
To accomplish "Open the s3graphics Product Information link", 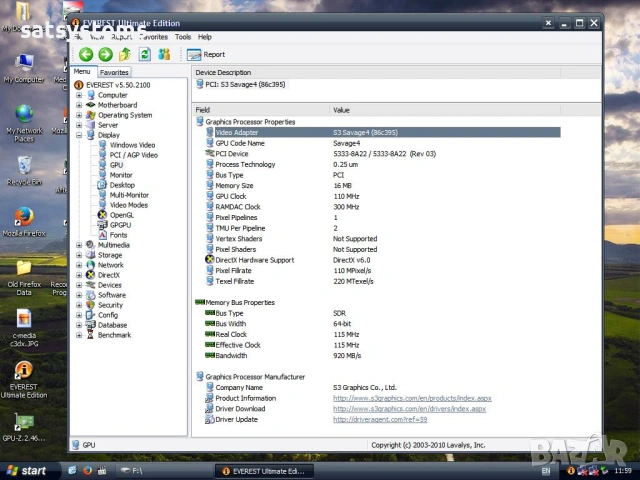I will (x=412, y=398).
